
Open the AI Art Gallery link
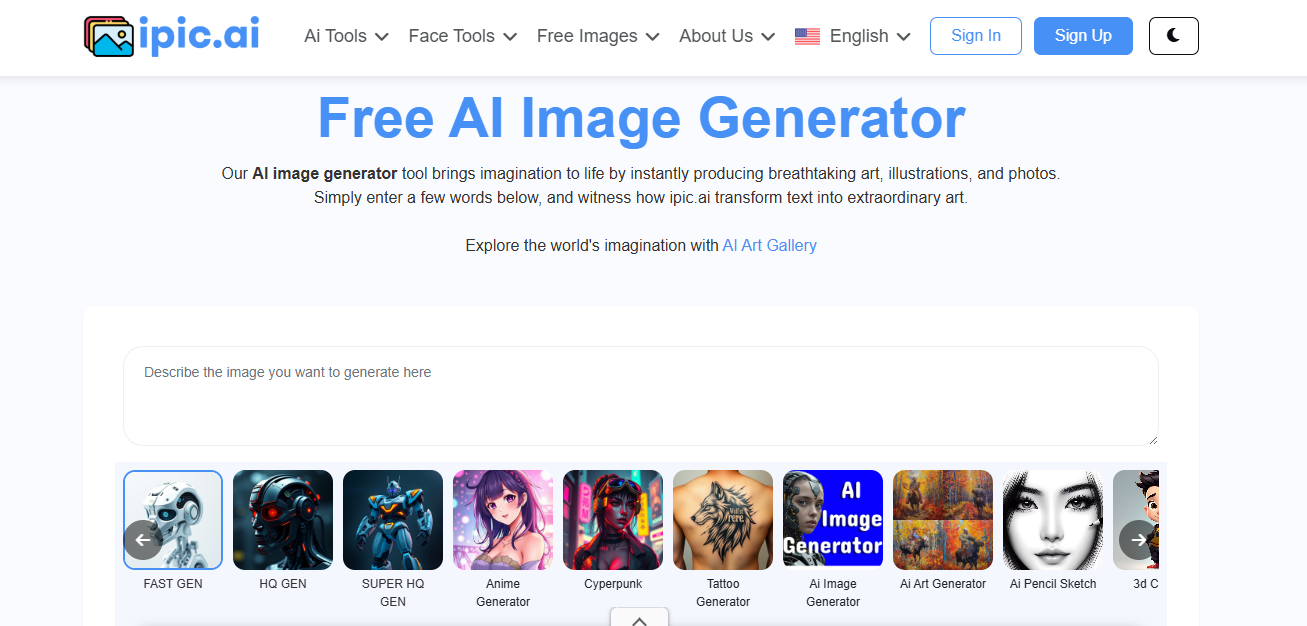point(770,245)
